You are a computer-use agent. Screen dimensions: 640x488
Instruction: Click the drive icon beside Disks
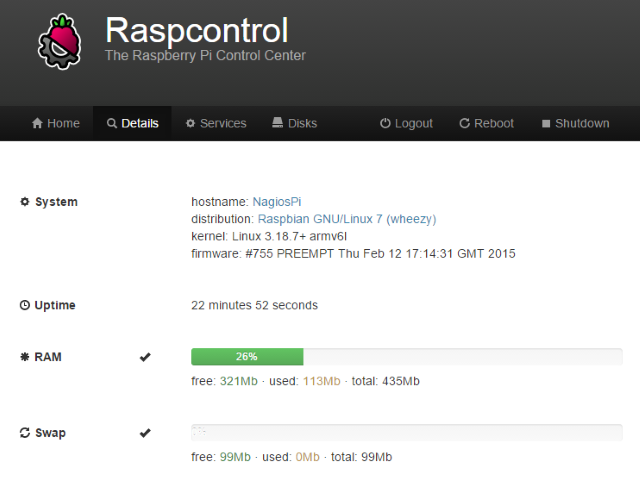278,123
